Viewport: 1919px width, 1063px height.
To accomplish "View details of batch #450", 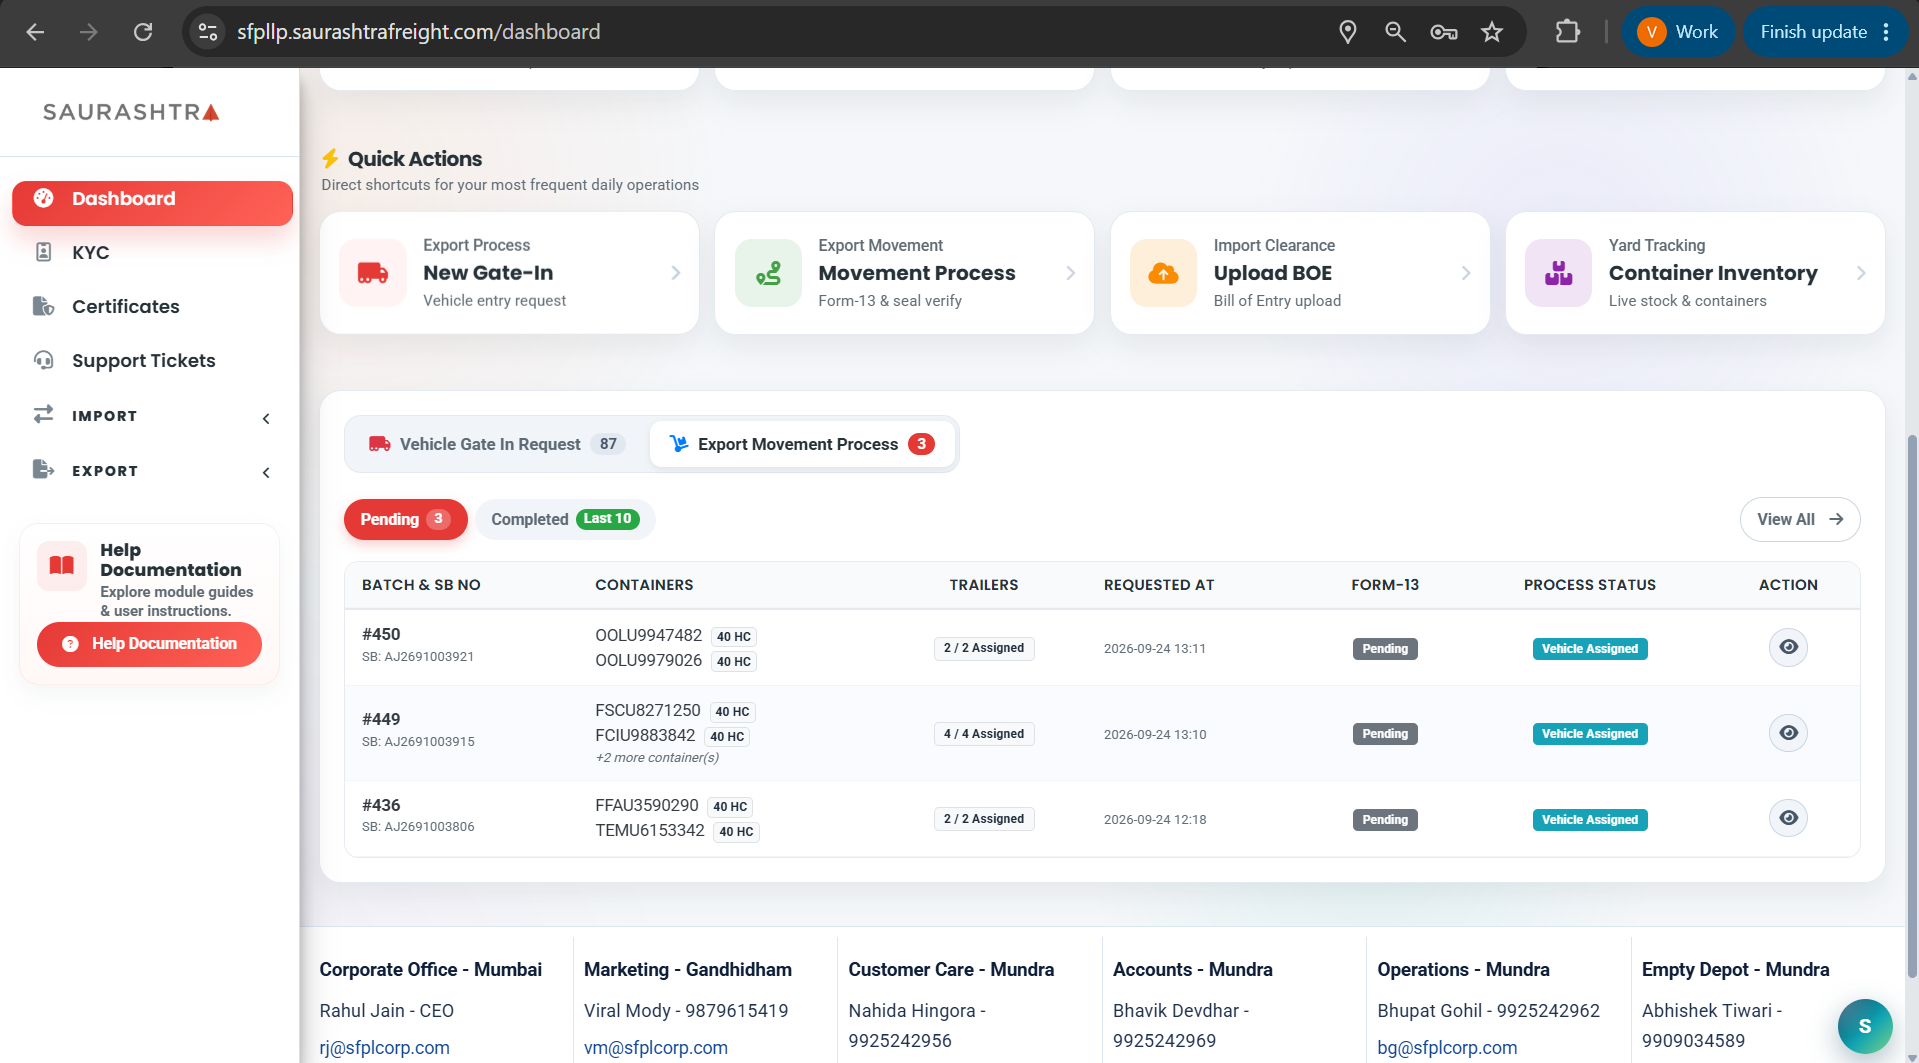I will tap(1788, 648).
